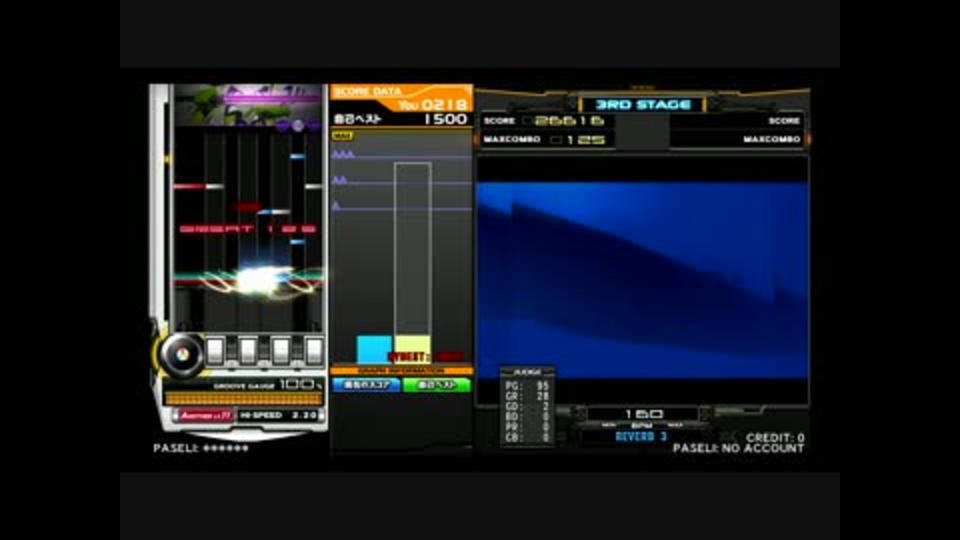The image size is (960, 540).
Task: Click the turntable scratch disc
Action: tap(182, 354)
